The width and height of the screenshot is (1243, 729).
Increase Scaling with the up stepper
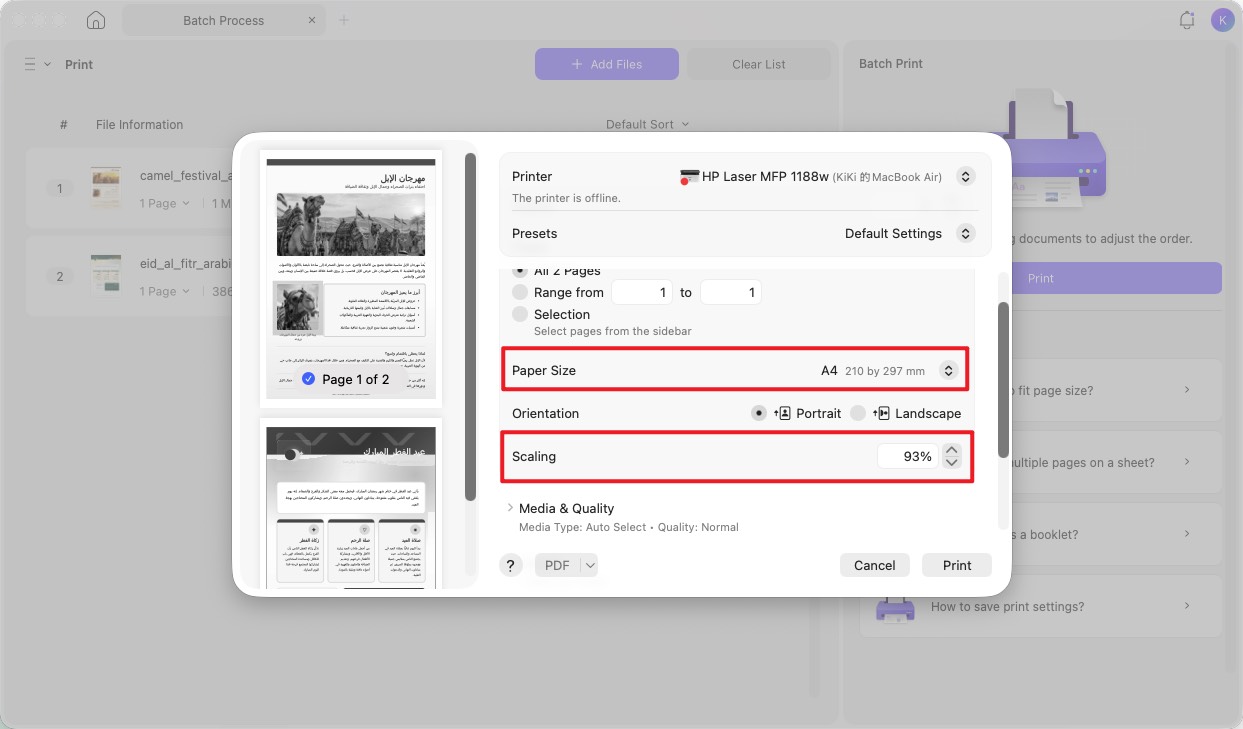click(x=952, y=450)
